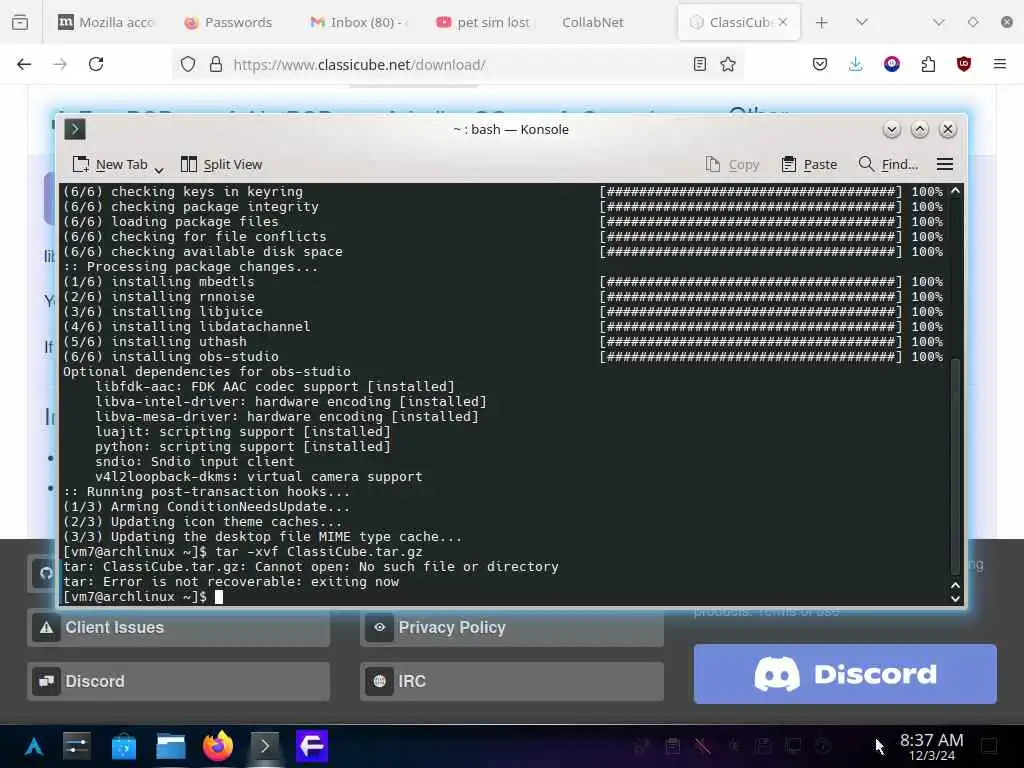This screenshot has height=768, width=1024.
Task: Open Firefox View icon in tab bar
Action: click(20, 22)
